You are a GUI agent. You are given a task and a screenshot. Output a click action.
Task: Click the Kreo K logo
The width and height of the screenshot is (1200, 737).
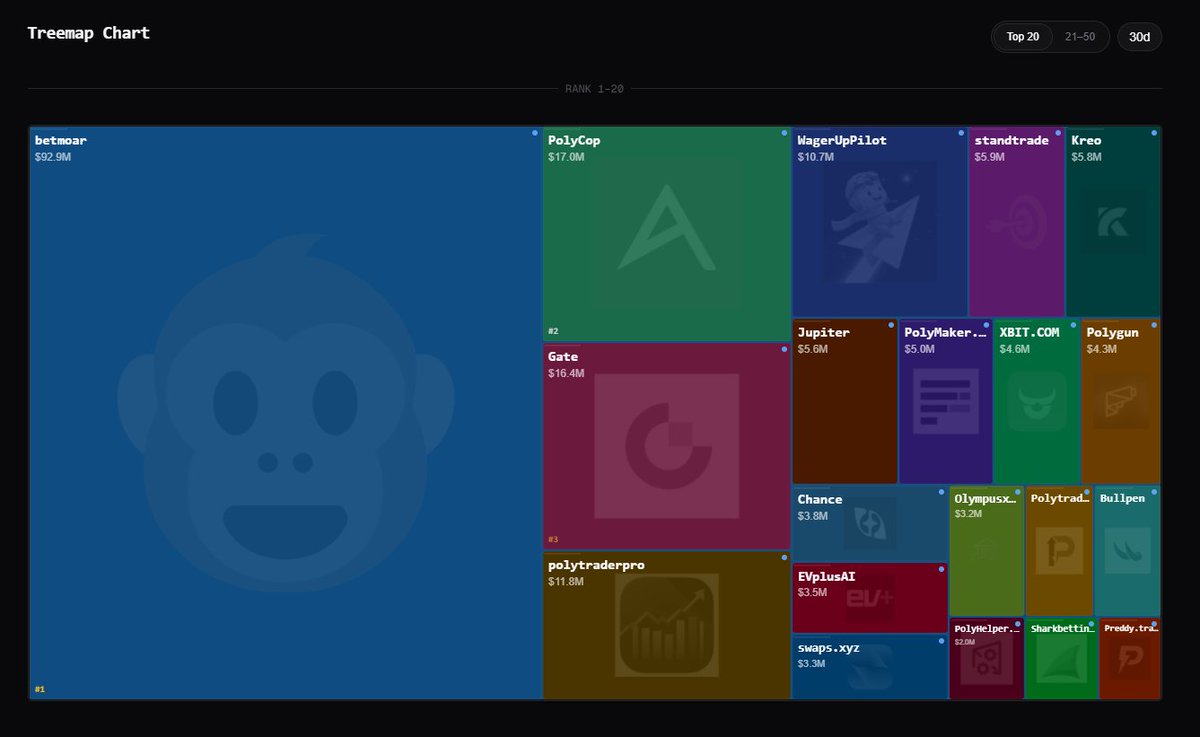pos(1113,222)
